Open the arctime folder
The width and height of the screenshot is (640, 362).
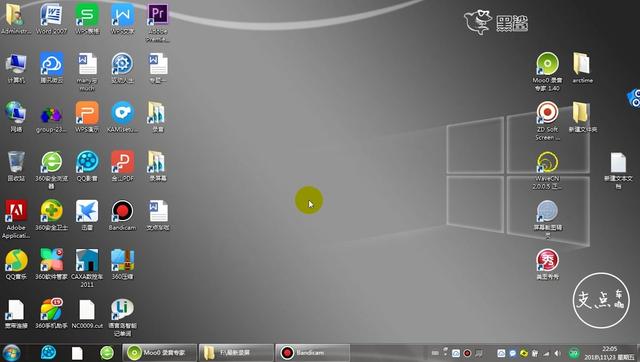pos(582,67)
